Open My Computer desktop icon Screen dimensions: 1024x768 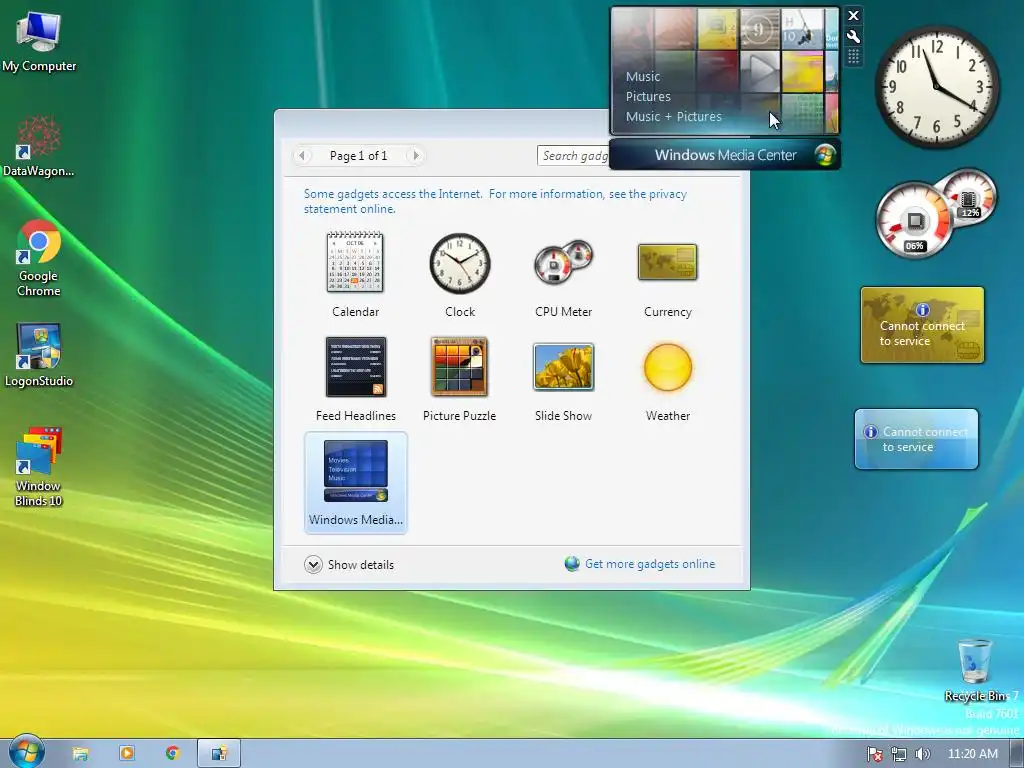pyautogui.click(x=39, y=42)
